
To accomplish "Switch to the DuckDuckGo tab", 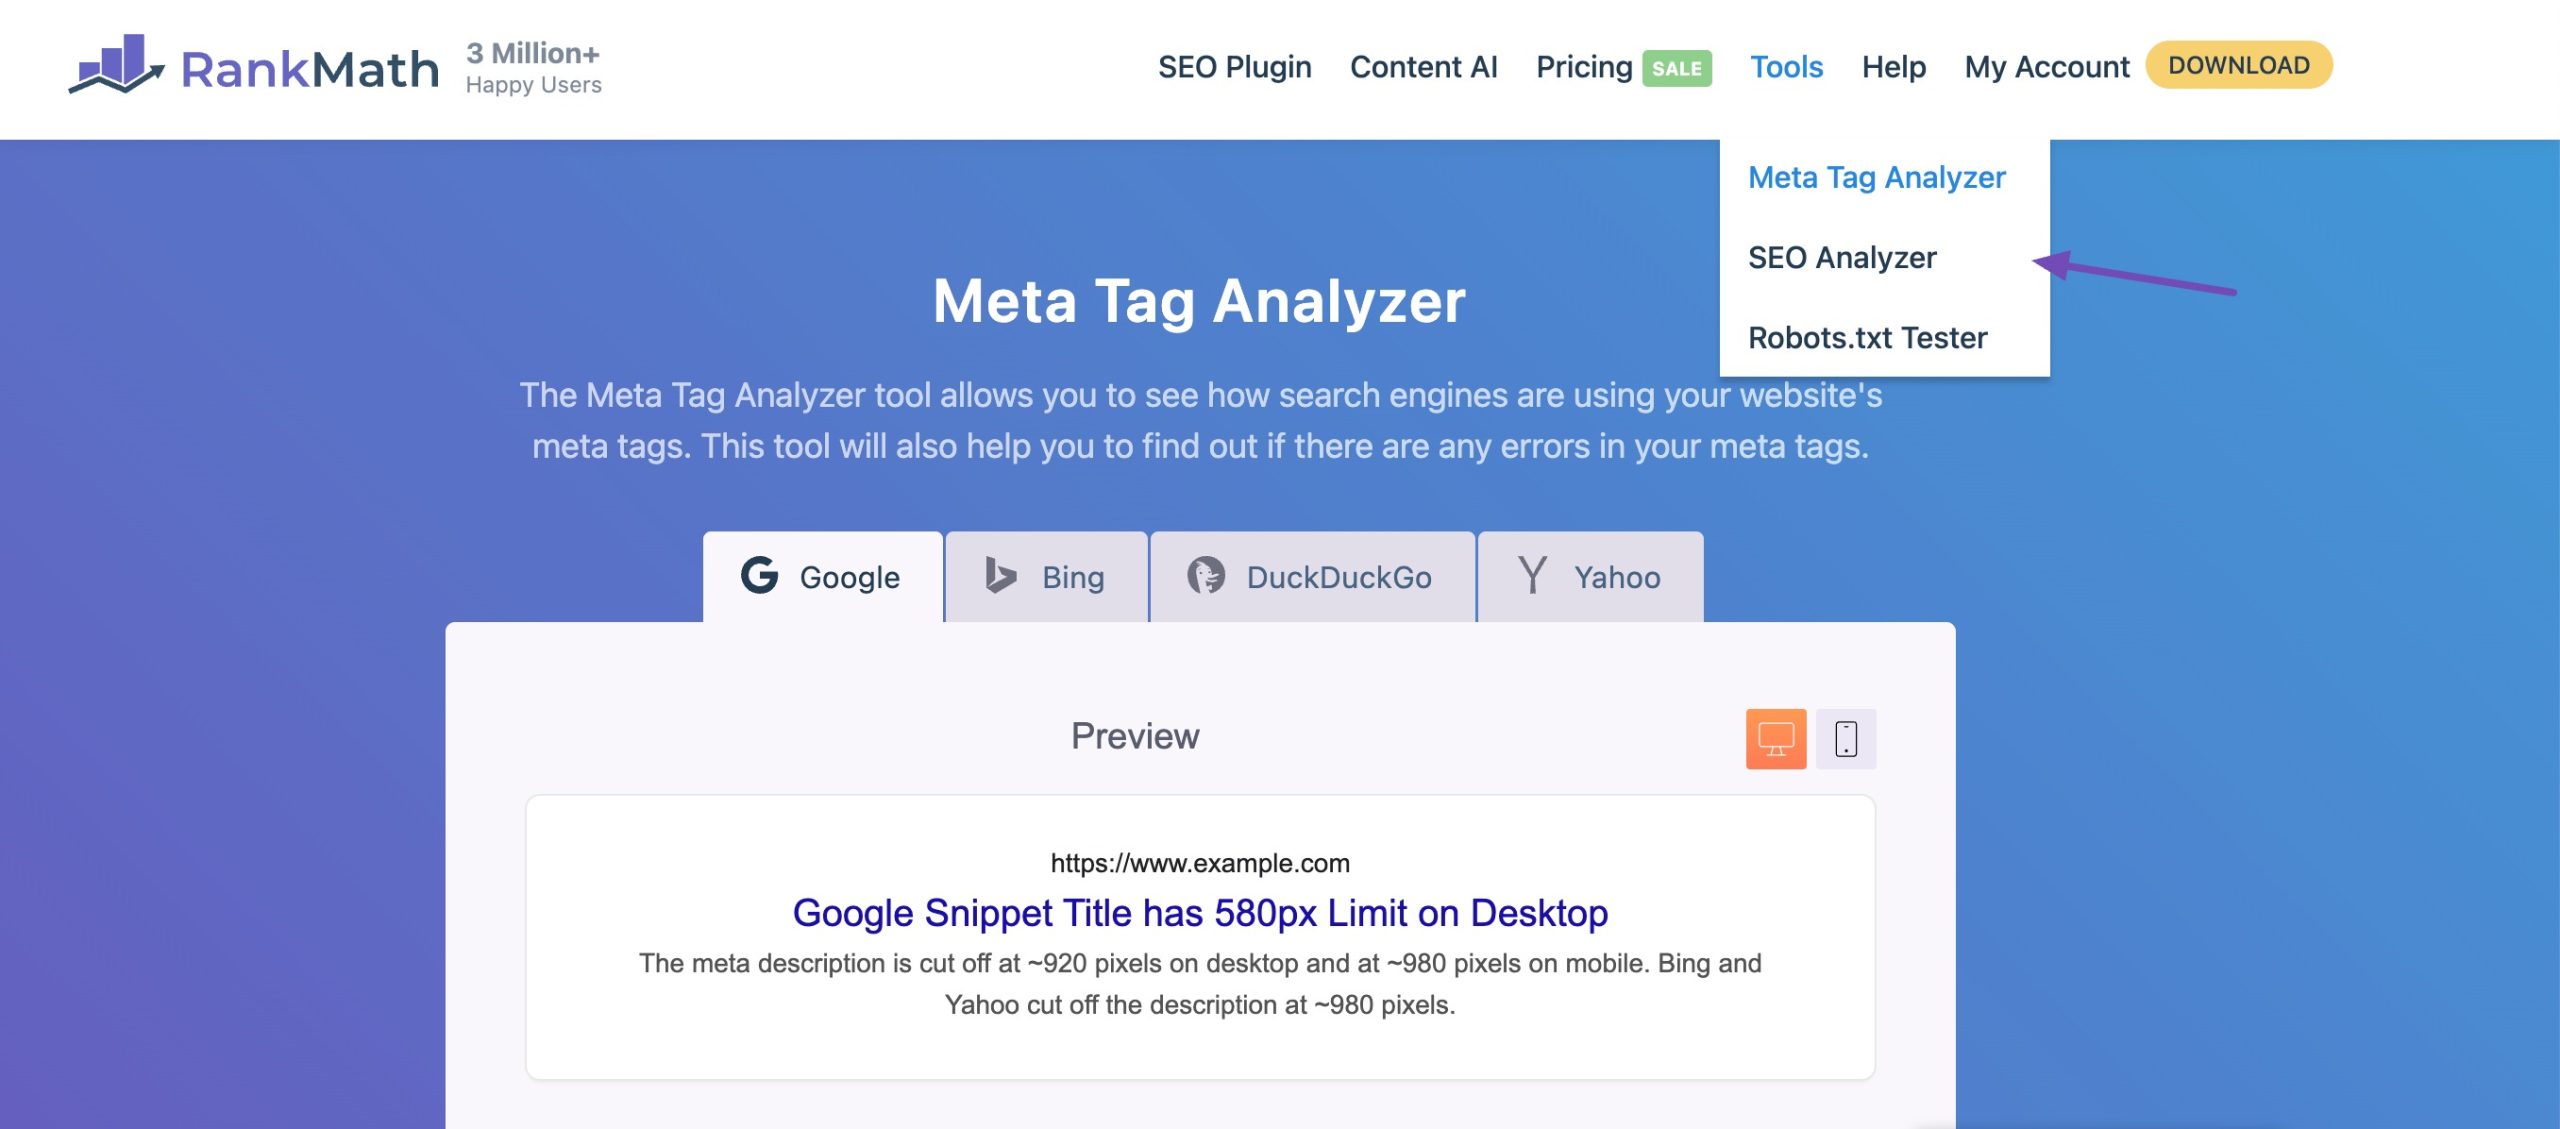I will 1312,577.
